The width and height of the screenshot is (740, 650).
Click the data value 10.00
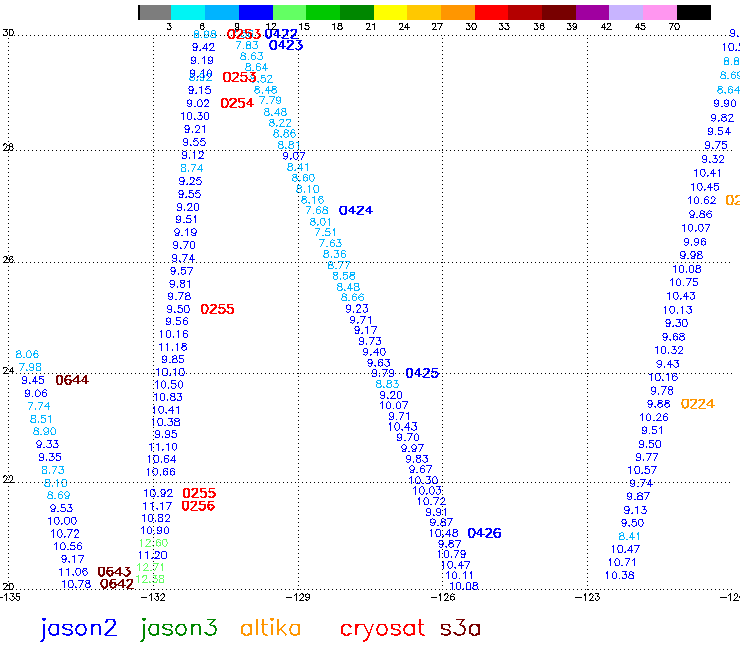pyautogui.click(x=62, y=521)
